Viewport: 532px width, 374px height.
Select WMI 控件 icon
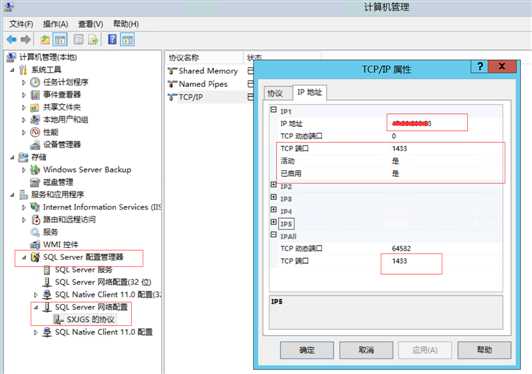35,244
